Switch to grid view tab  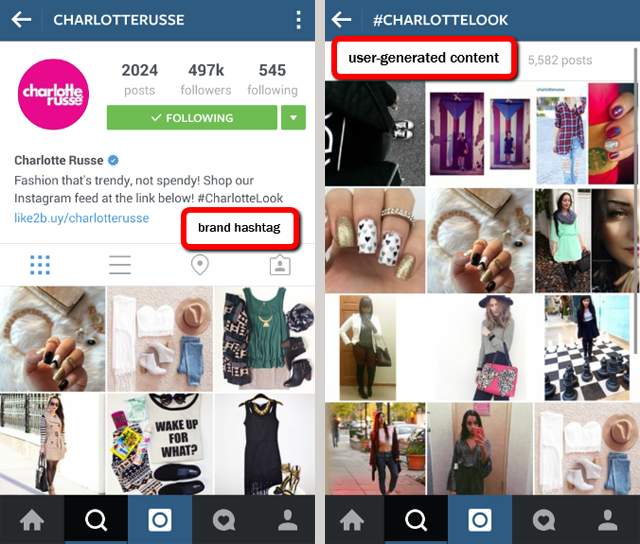tap(40, 265)
